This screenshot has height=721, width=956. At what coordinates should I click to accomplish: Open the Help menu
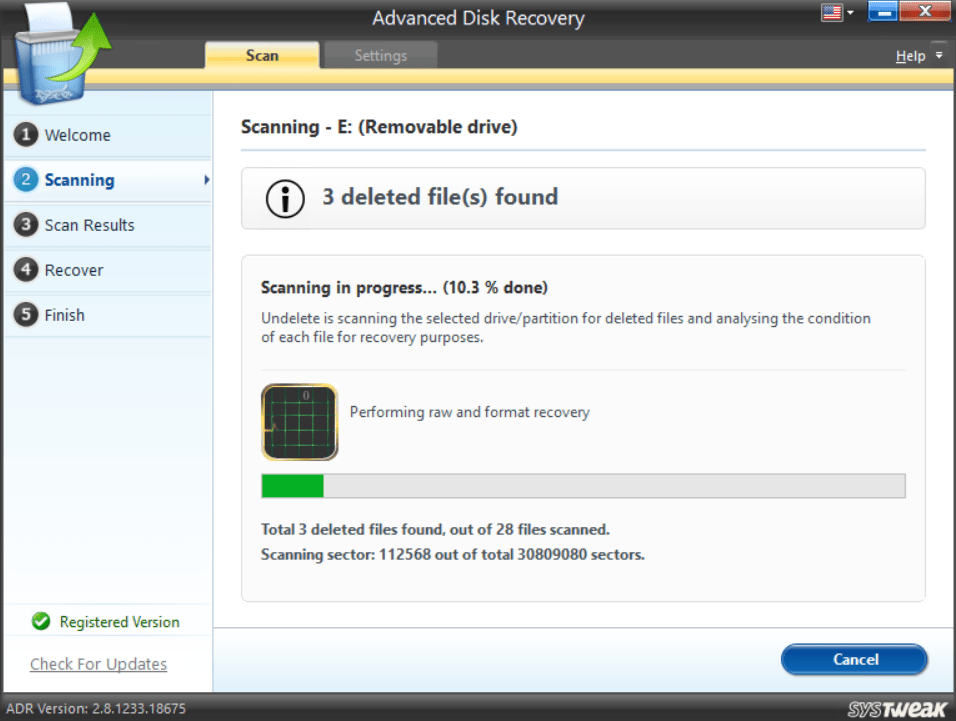(x=910, y=56)
